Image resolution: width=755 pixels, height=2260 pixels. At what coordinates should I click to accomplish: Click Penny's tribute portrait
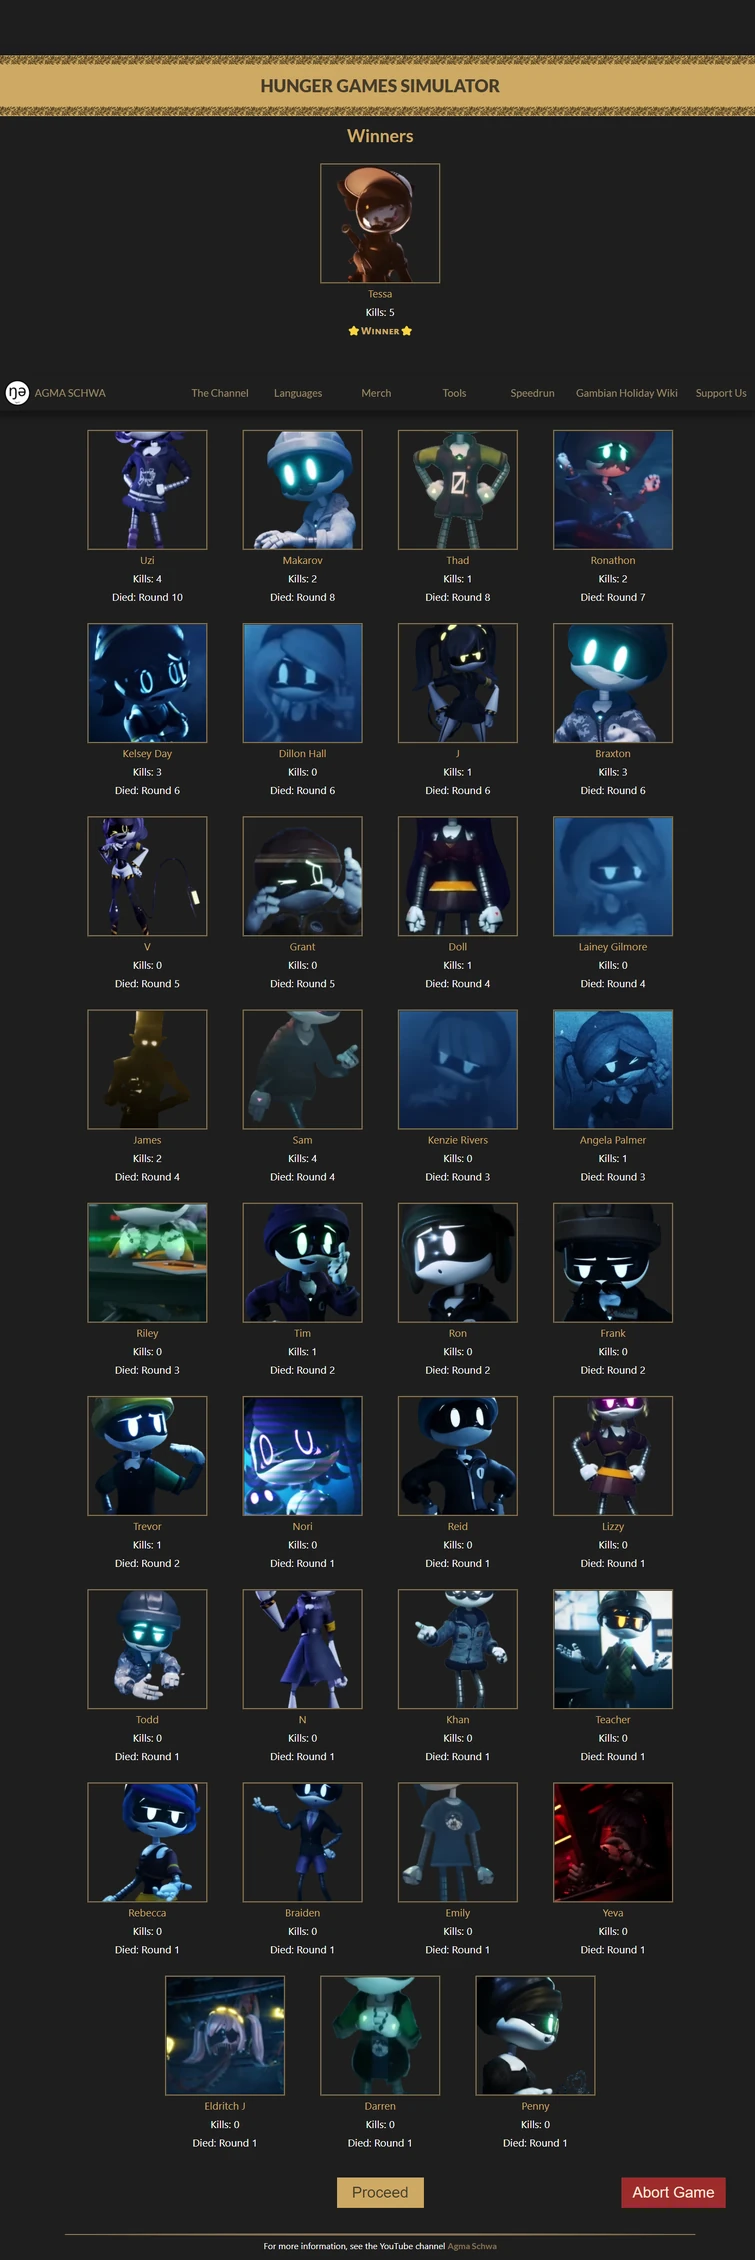click(535, 2035)
